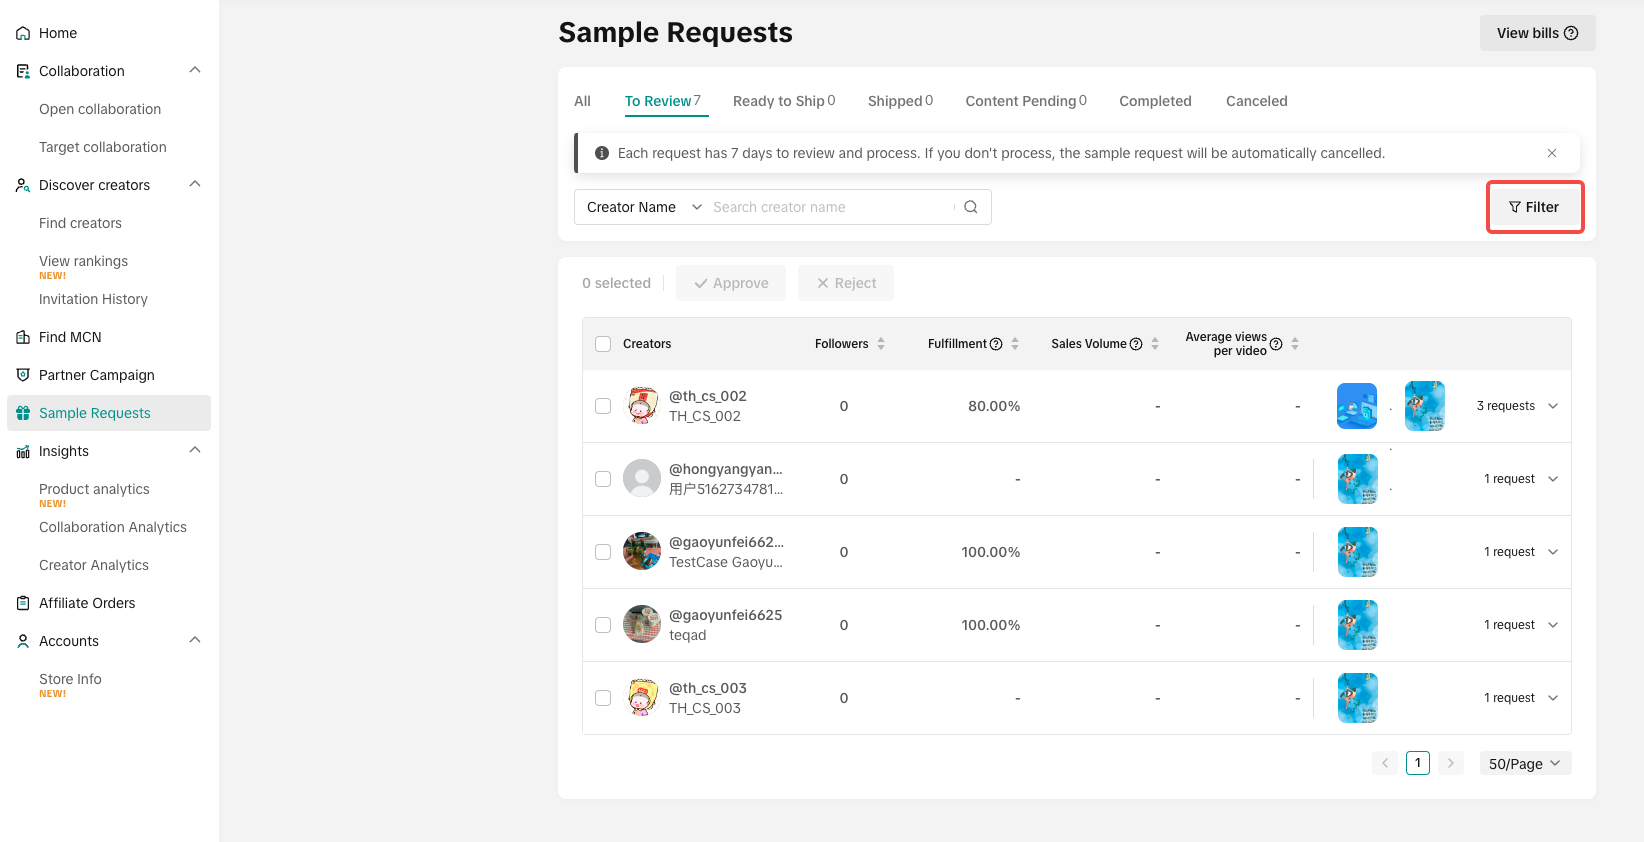
Task: Click the Fulfillment help question icon
Action: [x=996, y=344]
